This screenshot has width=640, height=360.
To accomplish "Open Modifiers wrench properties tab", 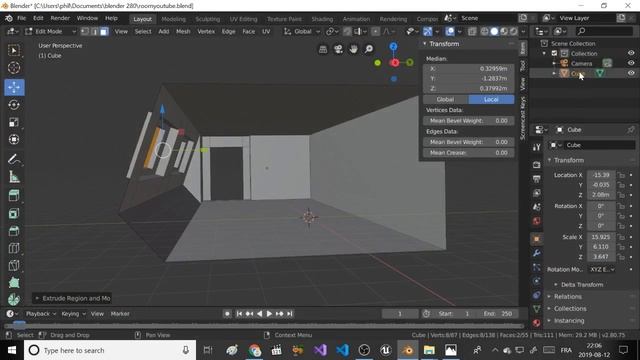I will point(536,253).
